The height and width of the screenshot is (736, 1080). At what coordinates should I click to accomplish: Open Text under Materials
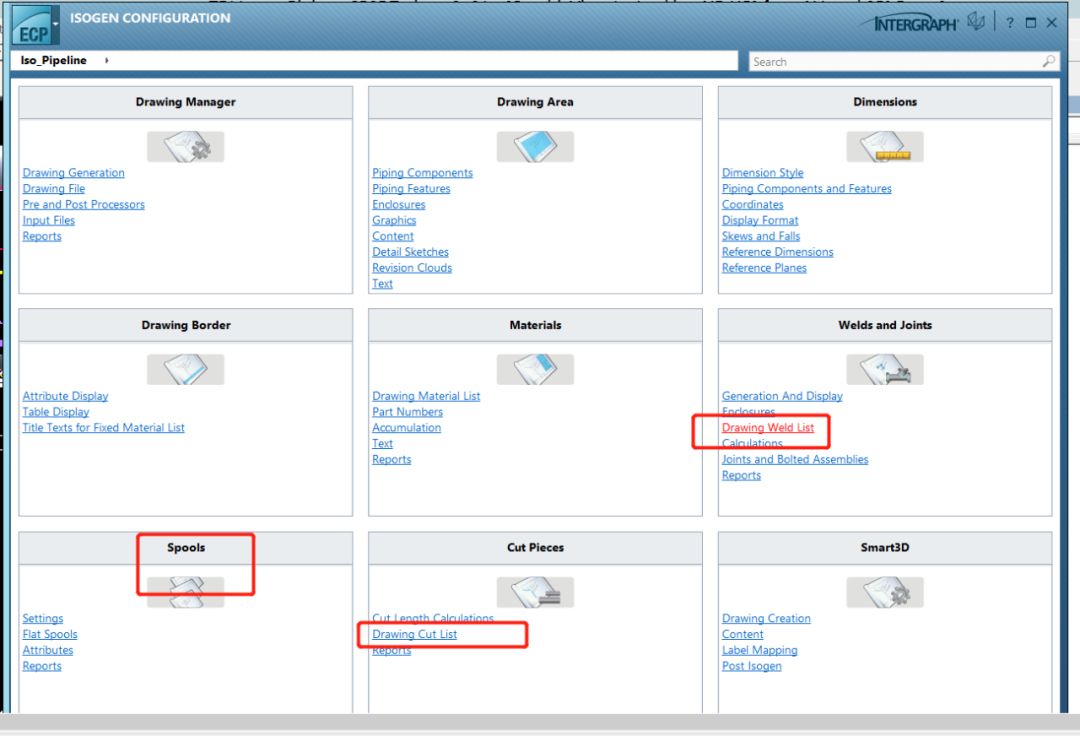tap(382, 443)
